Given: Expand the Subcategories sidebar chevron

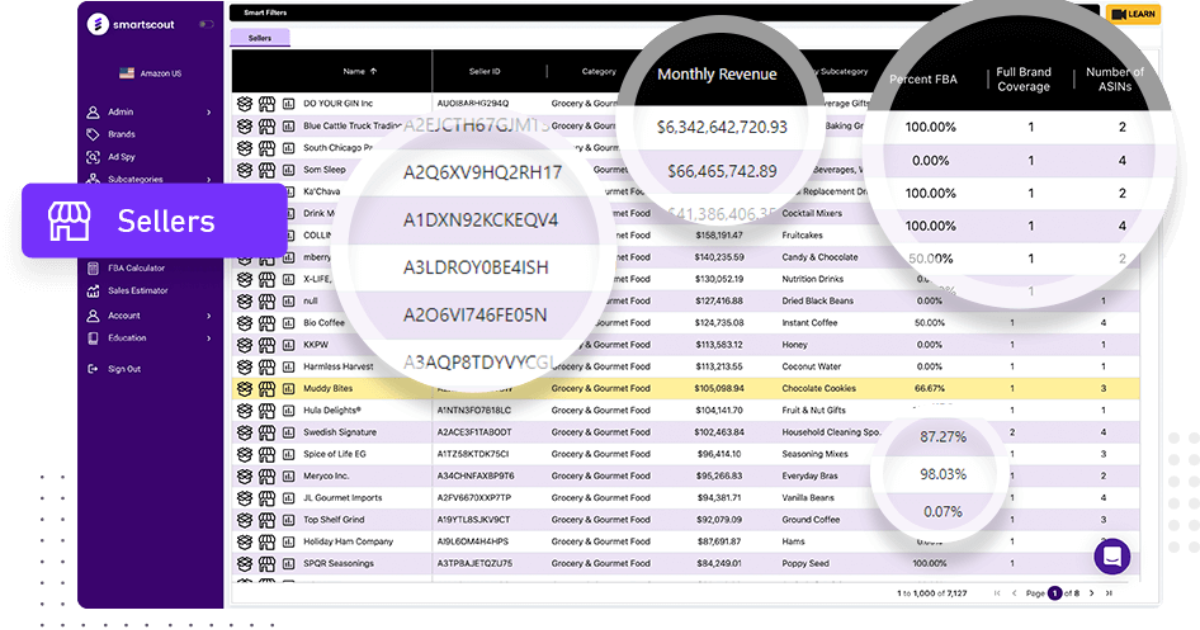Looking at the screenshot, I should tap(209, 180).
